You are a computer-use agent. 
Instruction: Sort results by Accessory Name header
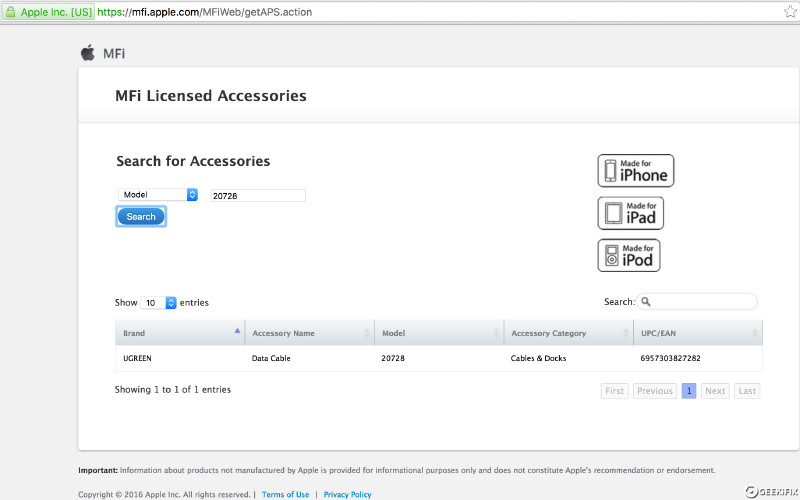click(x=309, y=333)
